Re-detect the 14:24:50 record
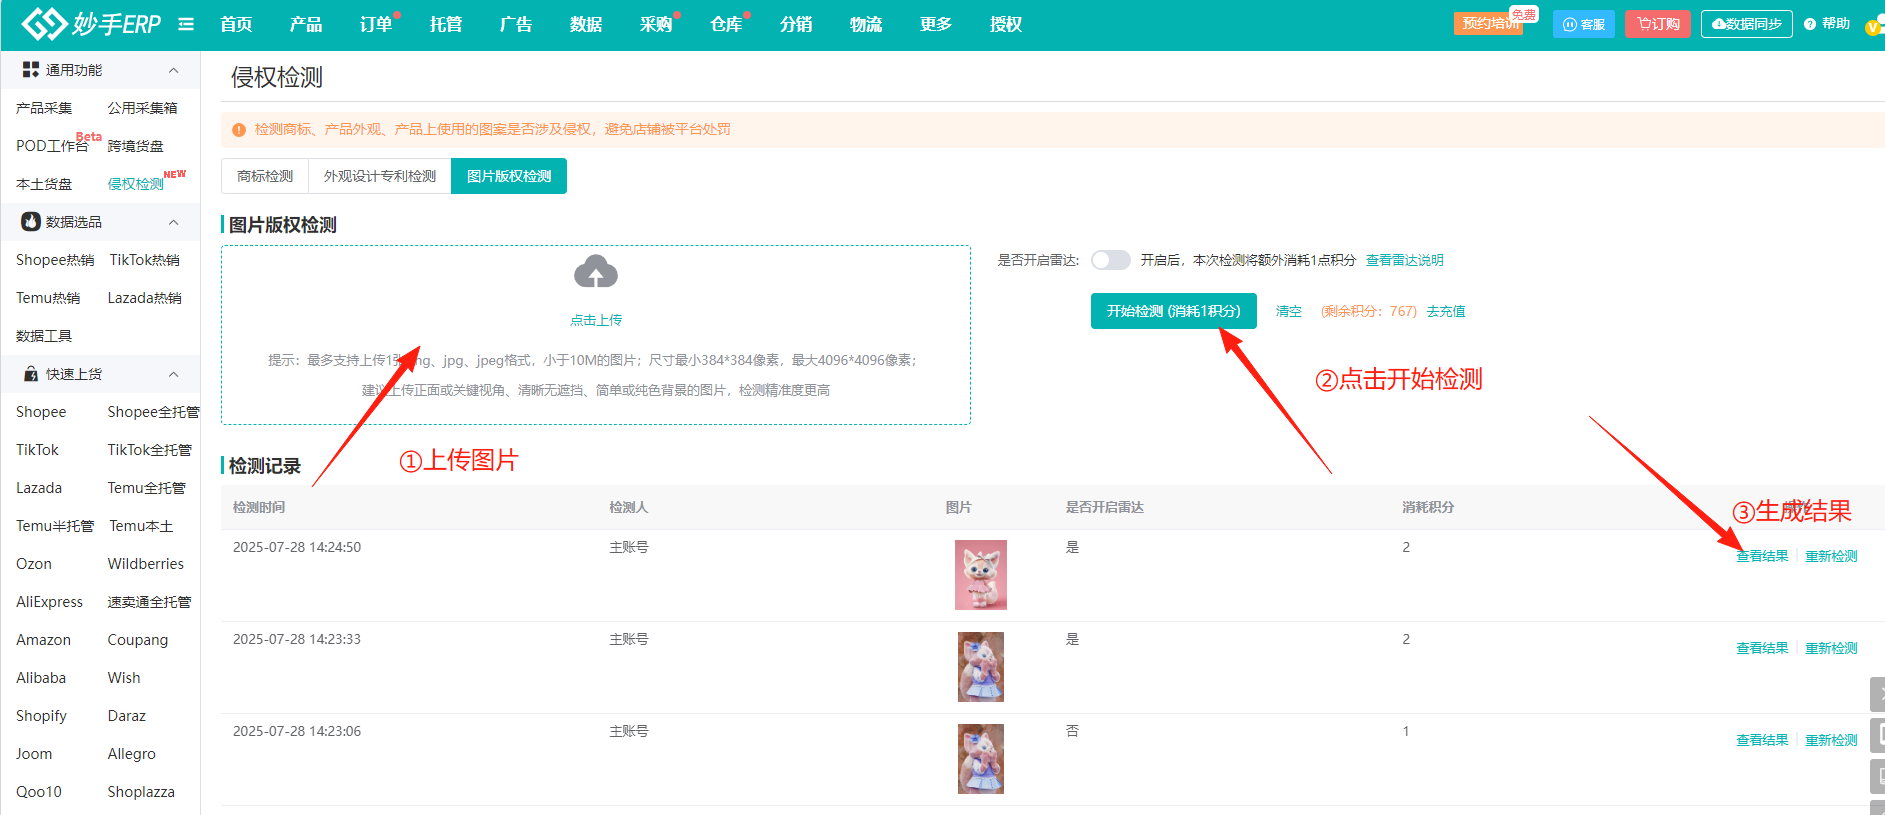The image size is (1885, 815). pos(1831,556)
